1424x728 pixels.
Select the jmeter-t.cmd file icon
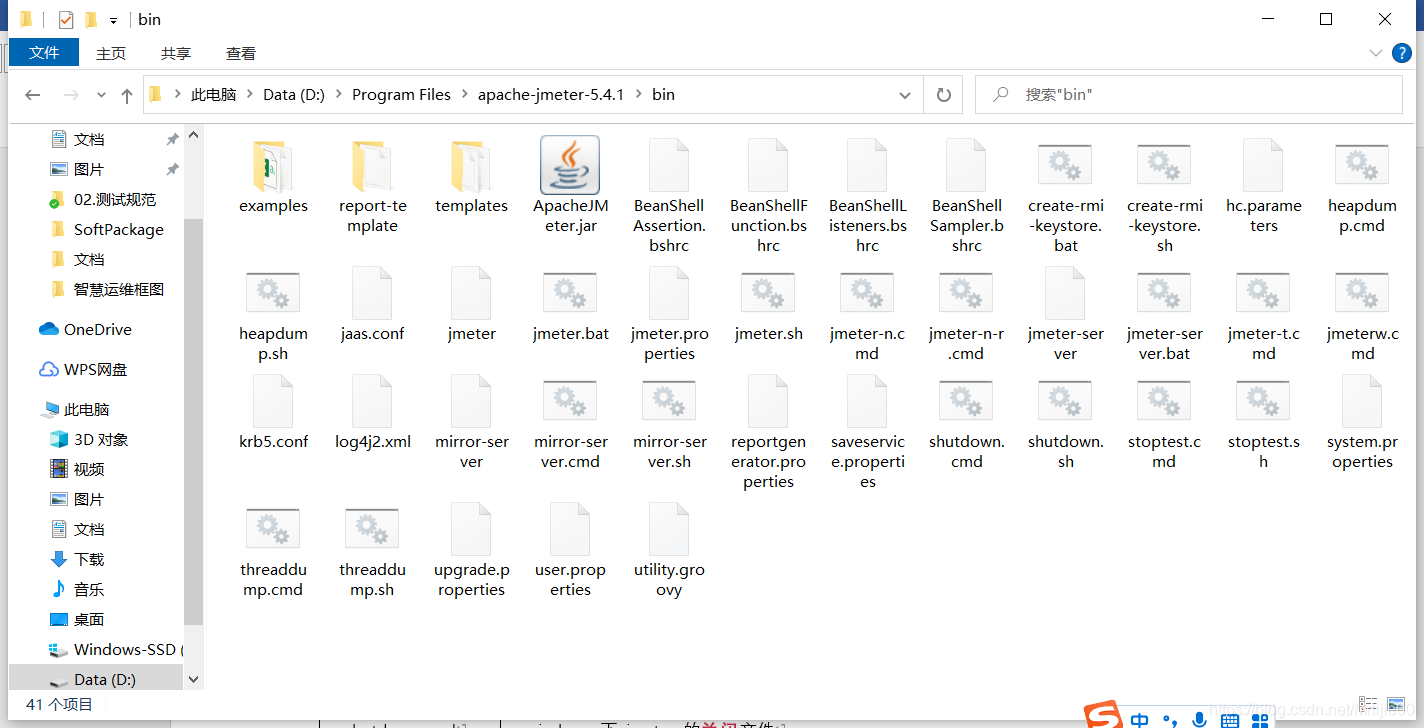click(x=1263, y=293)
